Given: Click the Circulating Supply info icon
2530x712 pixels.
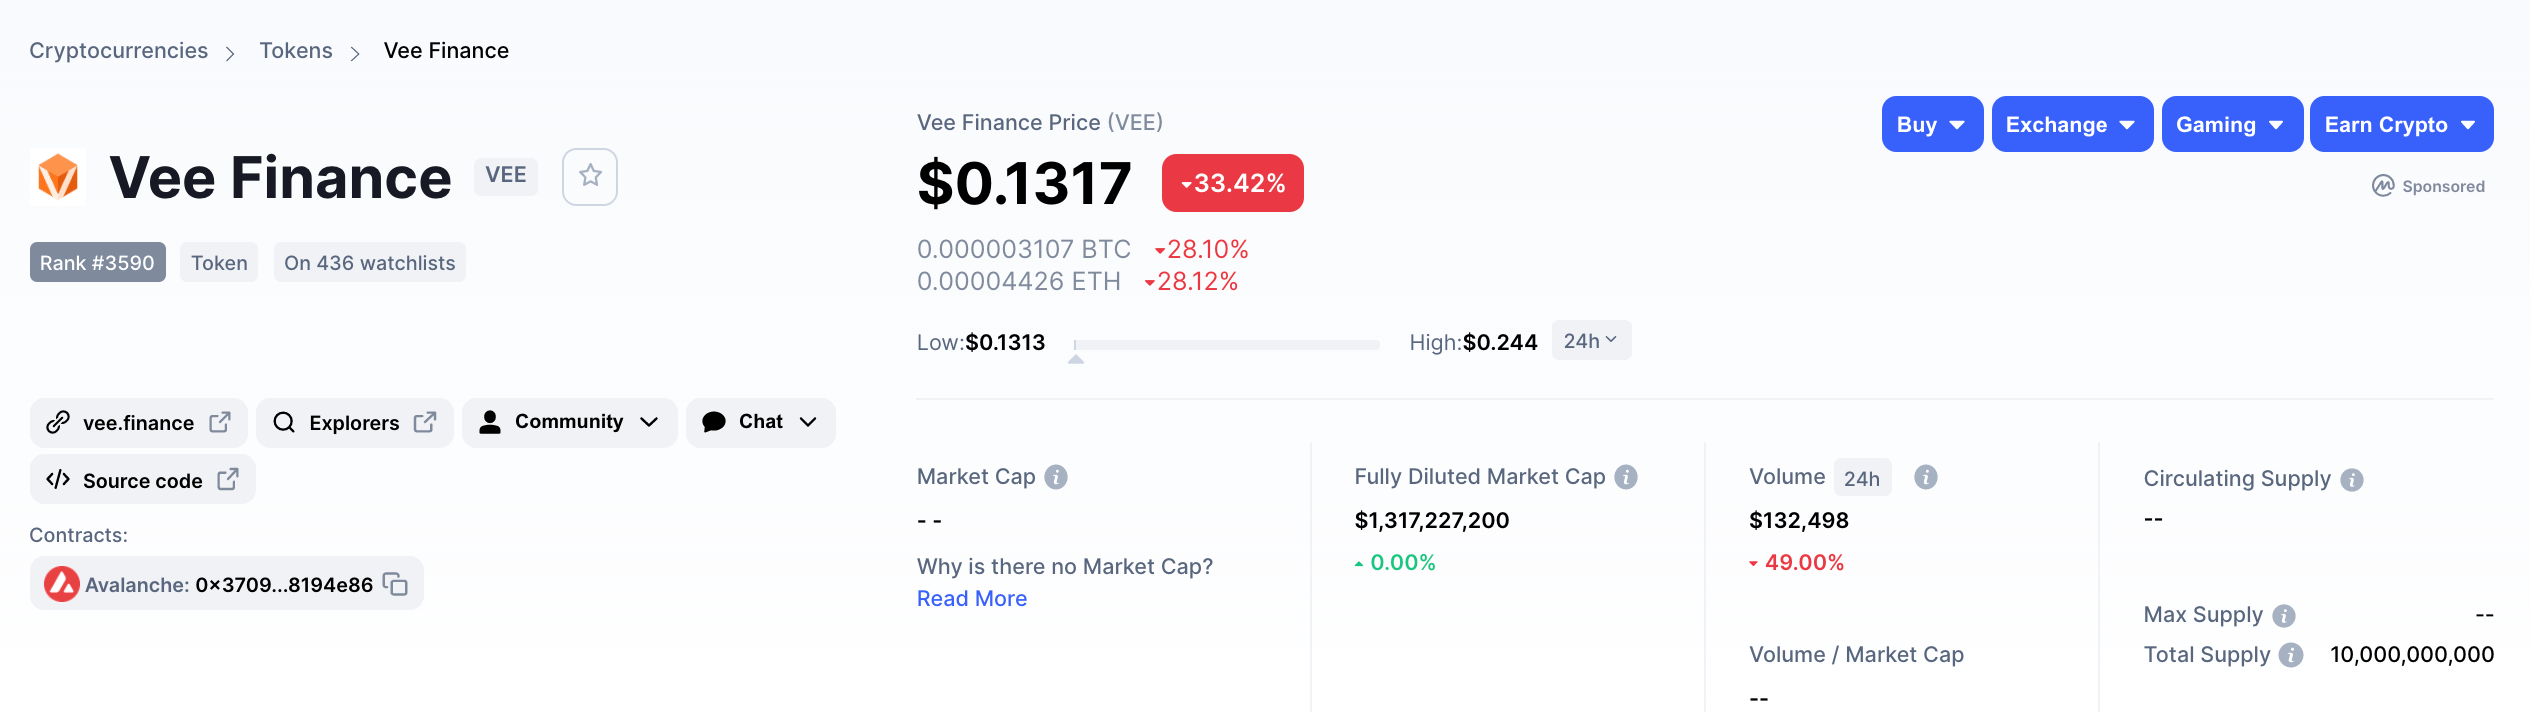Looking at the screenshot, I should (x=2352, y=480).
